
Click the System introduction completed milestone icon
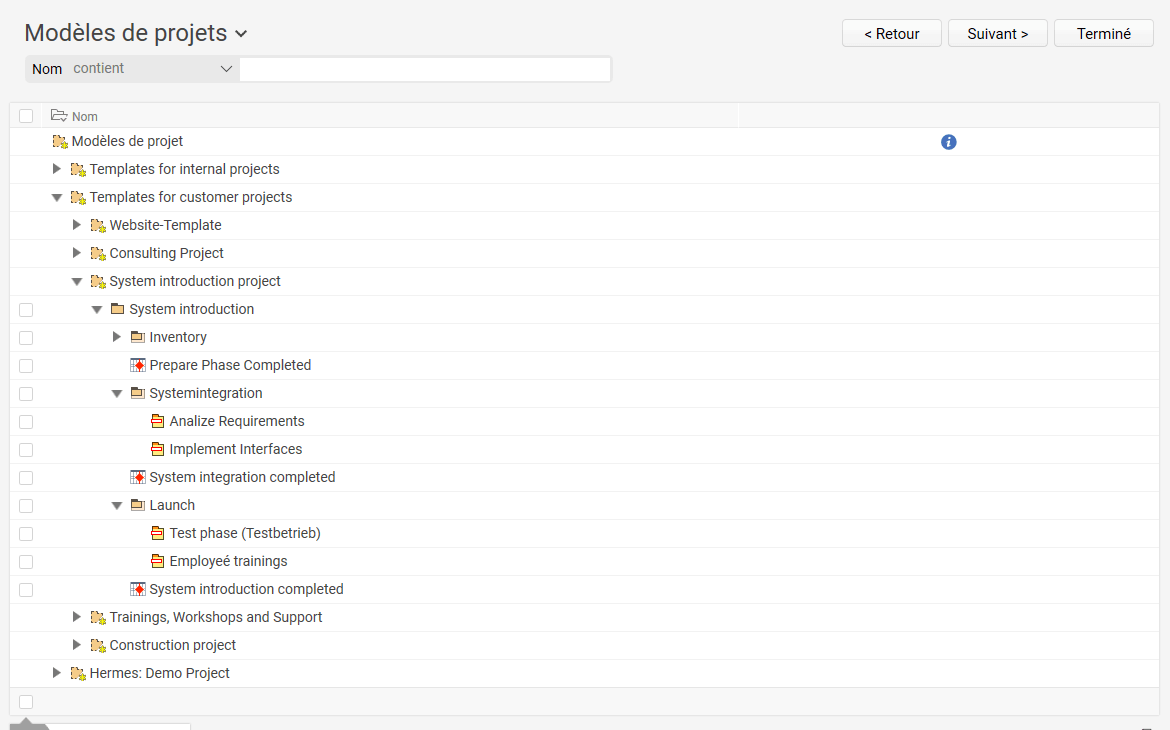pos(138,589)
